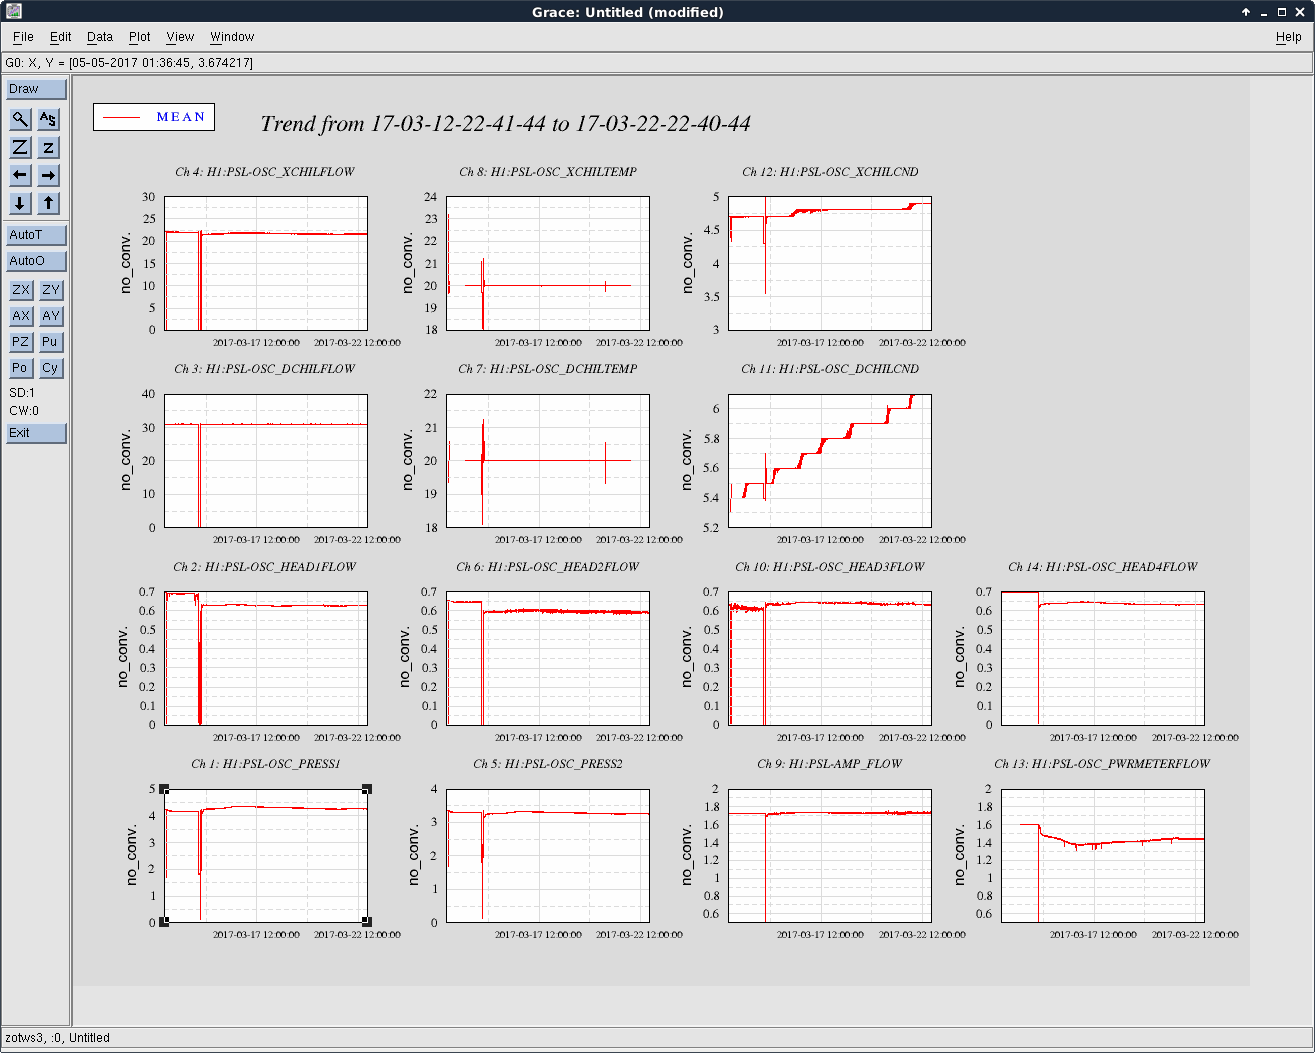Select the Ch 12 XCHILCND graph
The image size is (1315, 1053).
click(830, 263)
